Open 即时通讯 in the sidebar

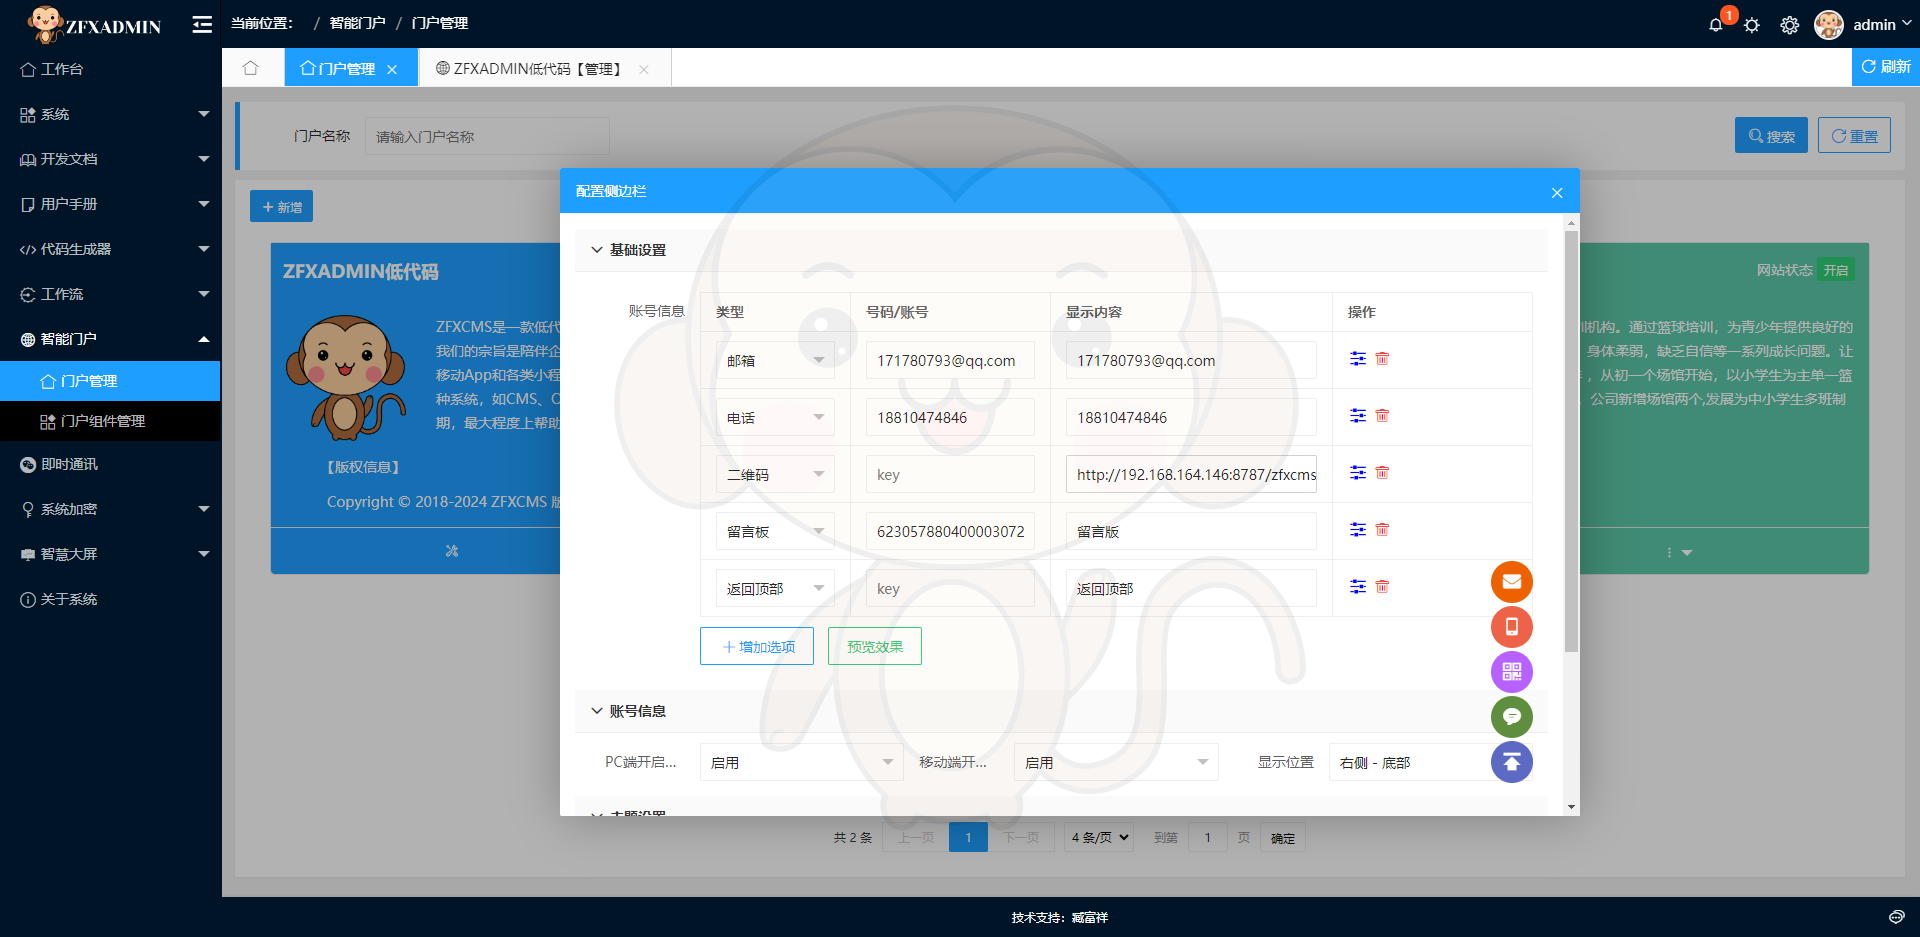pyautogui.click(x=110, y=464)
